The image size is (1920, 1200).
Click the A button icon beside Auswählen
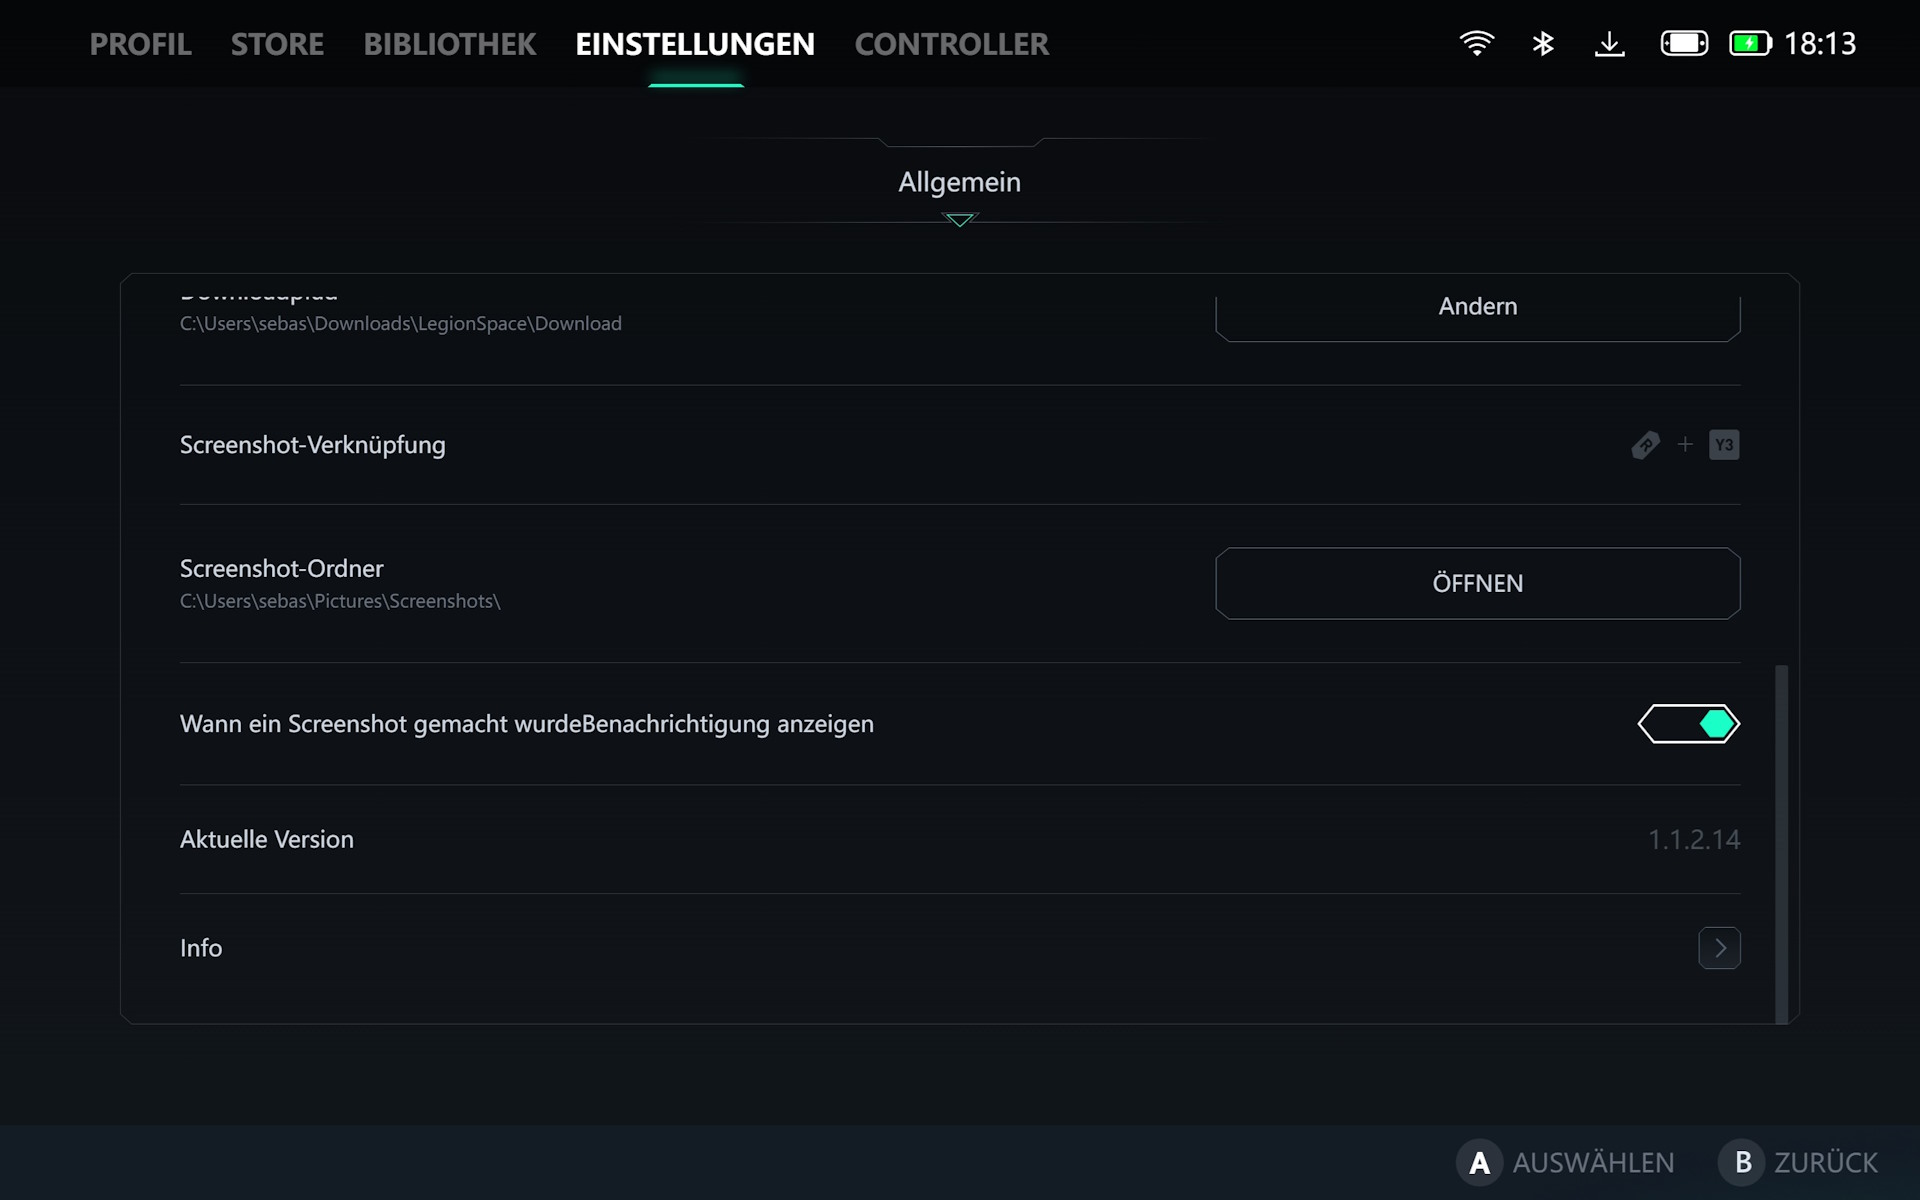(1479, 1162)
